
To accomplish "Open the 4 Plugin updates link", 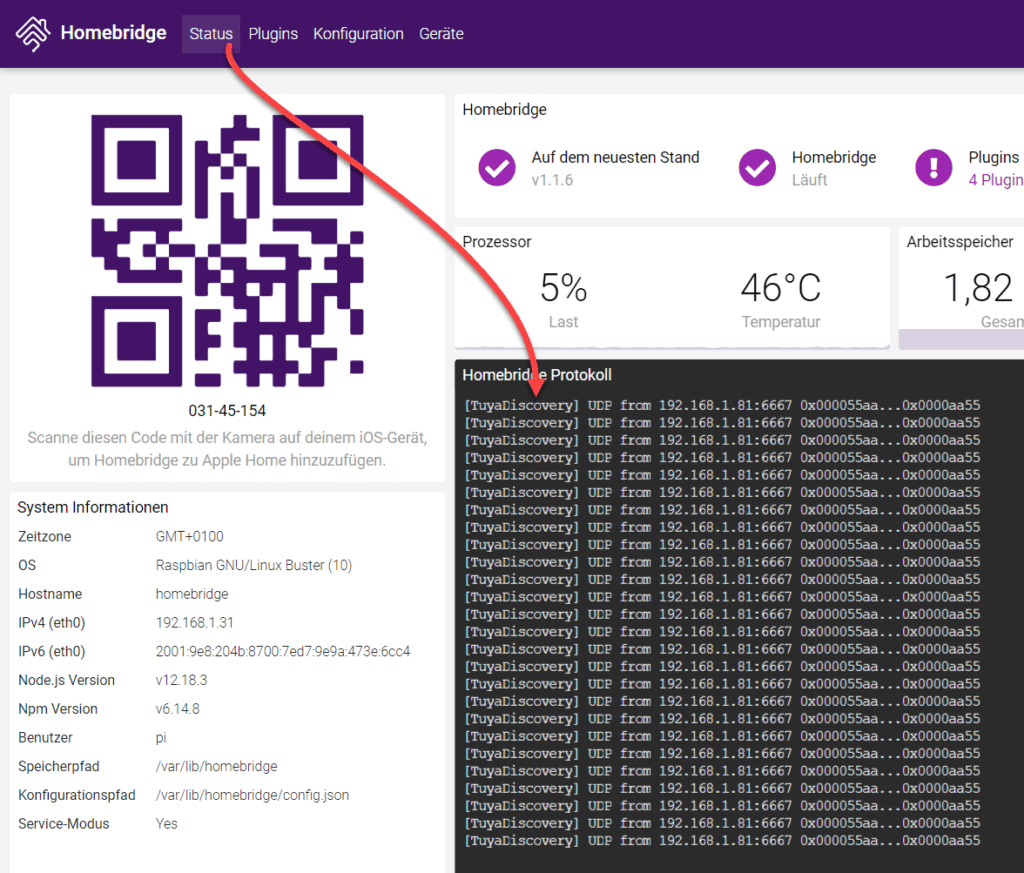I will point(996,180).
